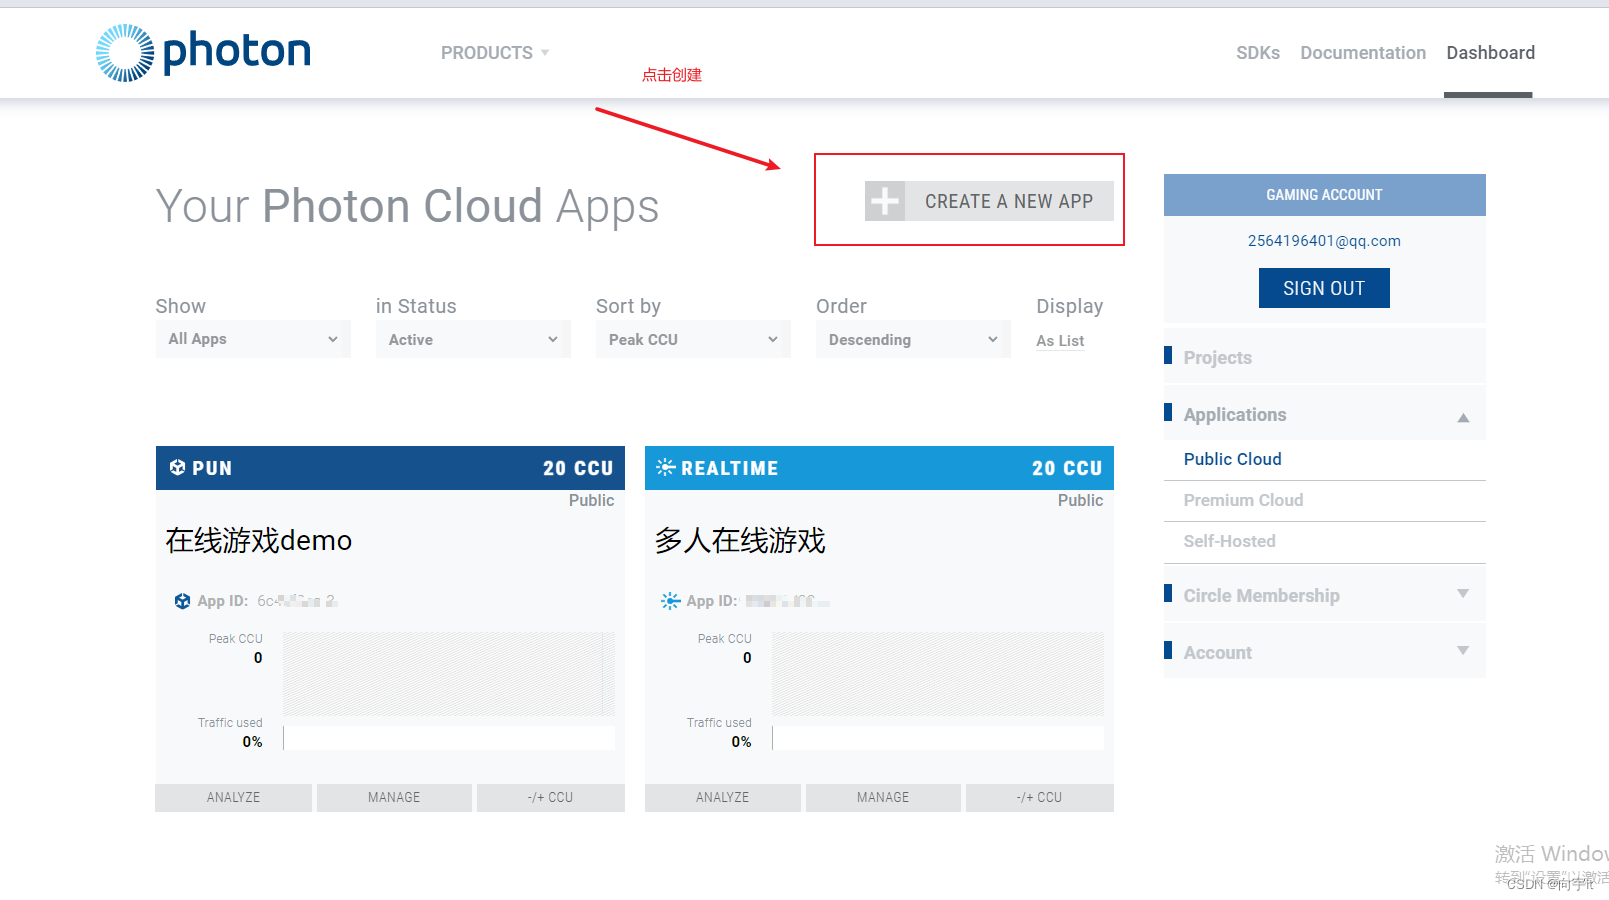Click the Peak CCU chart on 在线游戏demo card
This screenshot has width=1609, height=900.
tap(449, 673)
